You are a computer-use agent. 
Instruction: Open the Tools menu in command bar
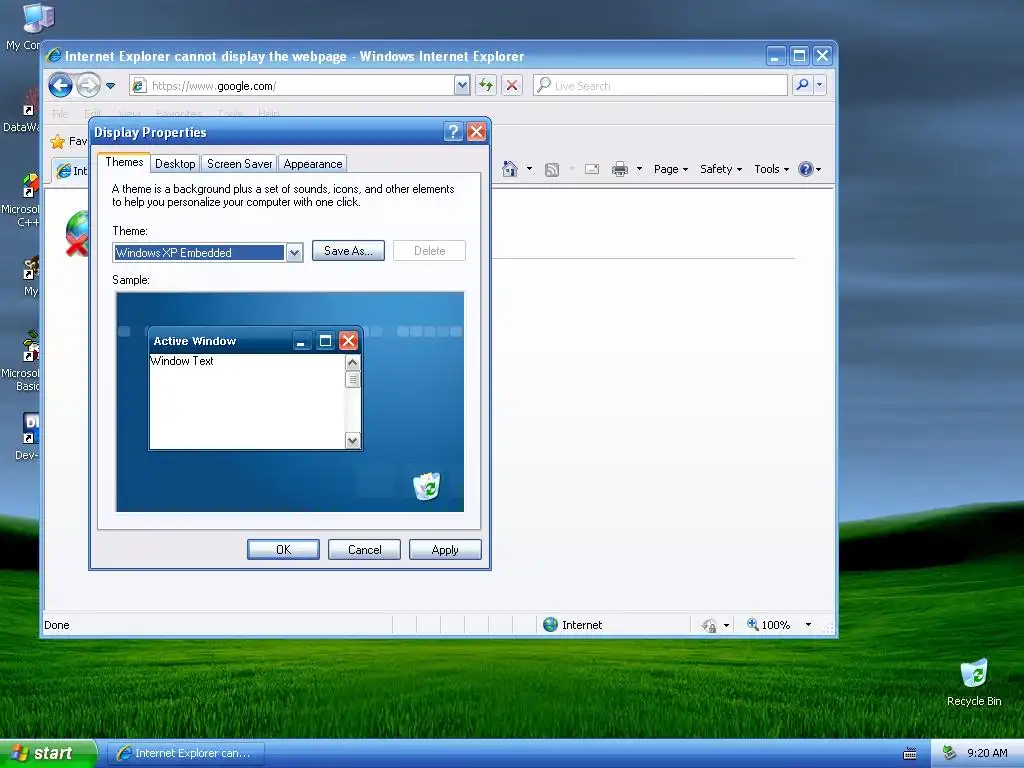pos(771,169)
